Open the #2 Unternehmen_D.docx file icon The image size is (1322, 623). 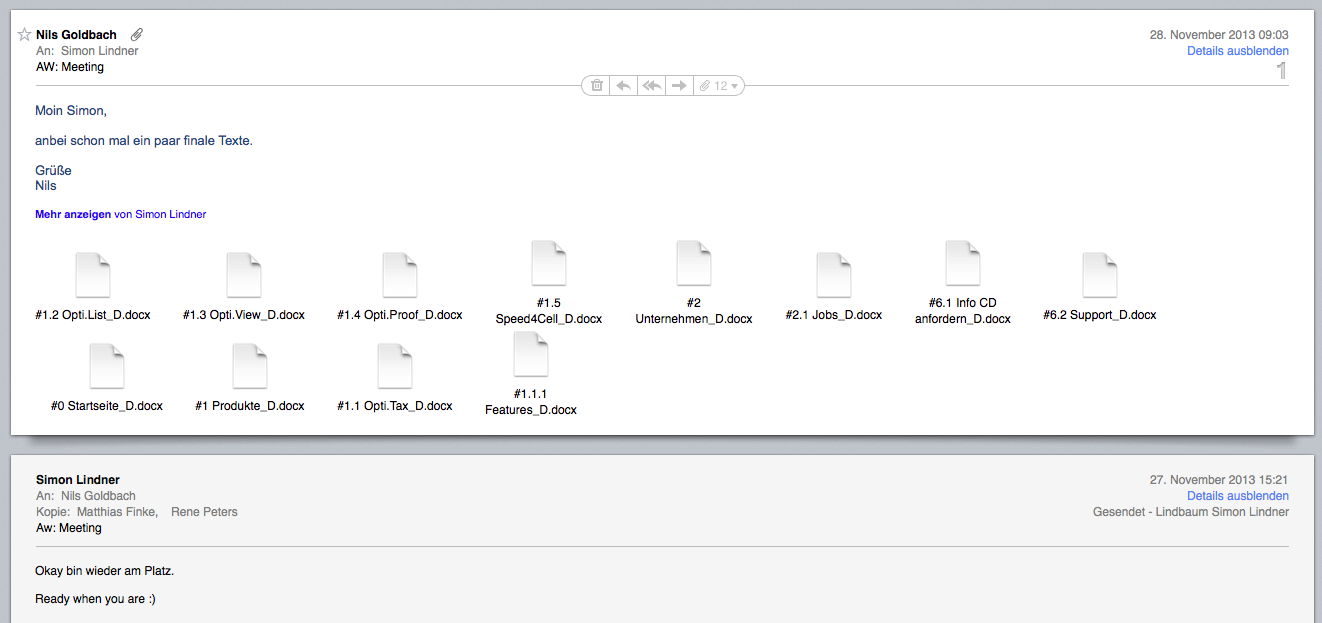pyautogui.click(x=694, y=263)
